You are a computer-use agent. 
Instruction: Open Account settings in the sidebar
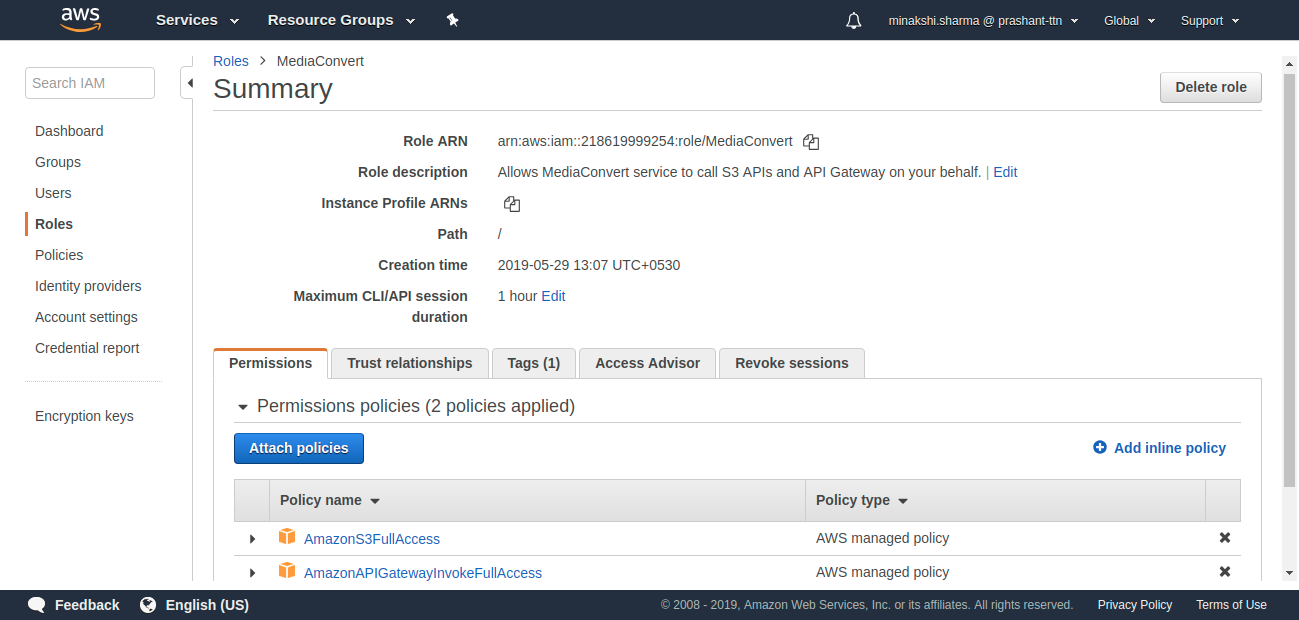(x=86, y=317)
